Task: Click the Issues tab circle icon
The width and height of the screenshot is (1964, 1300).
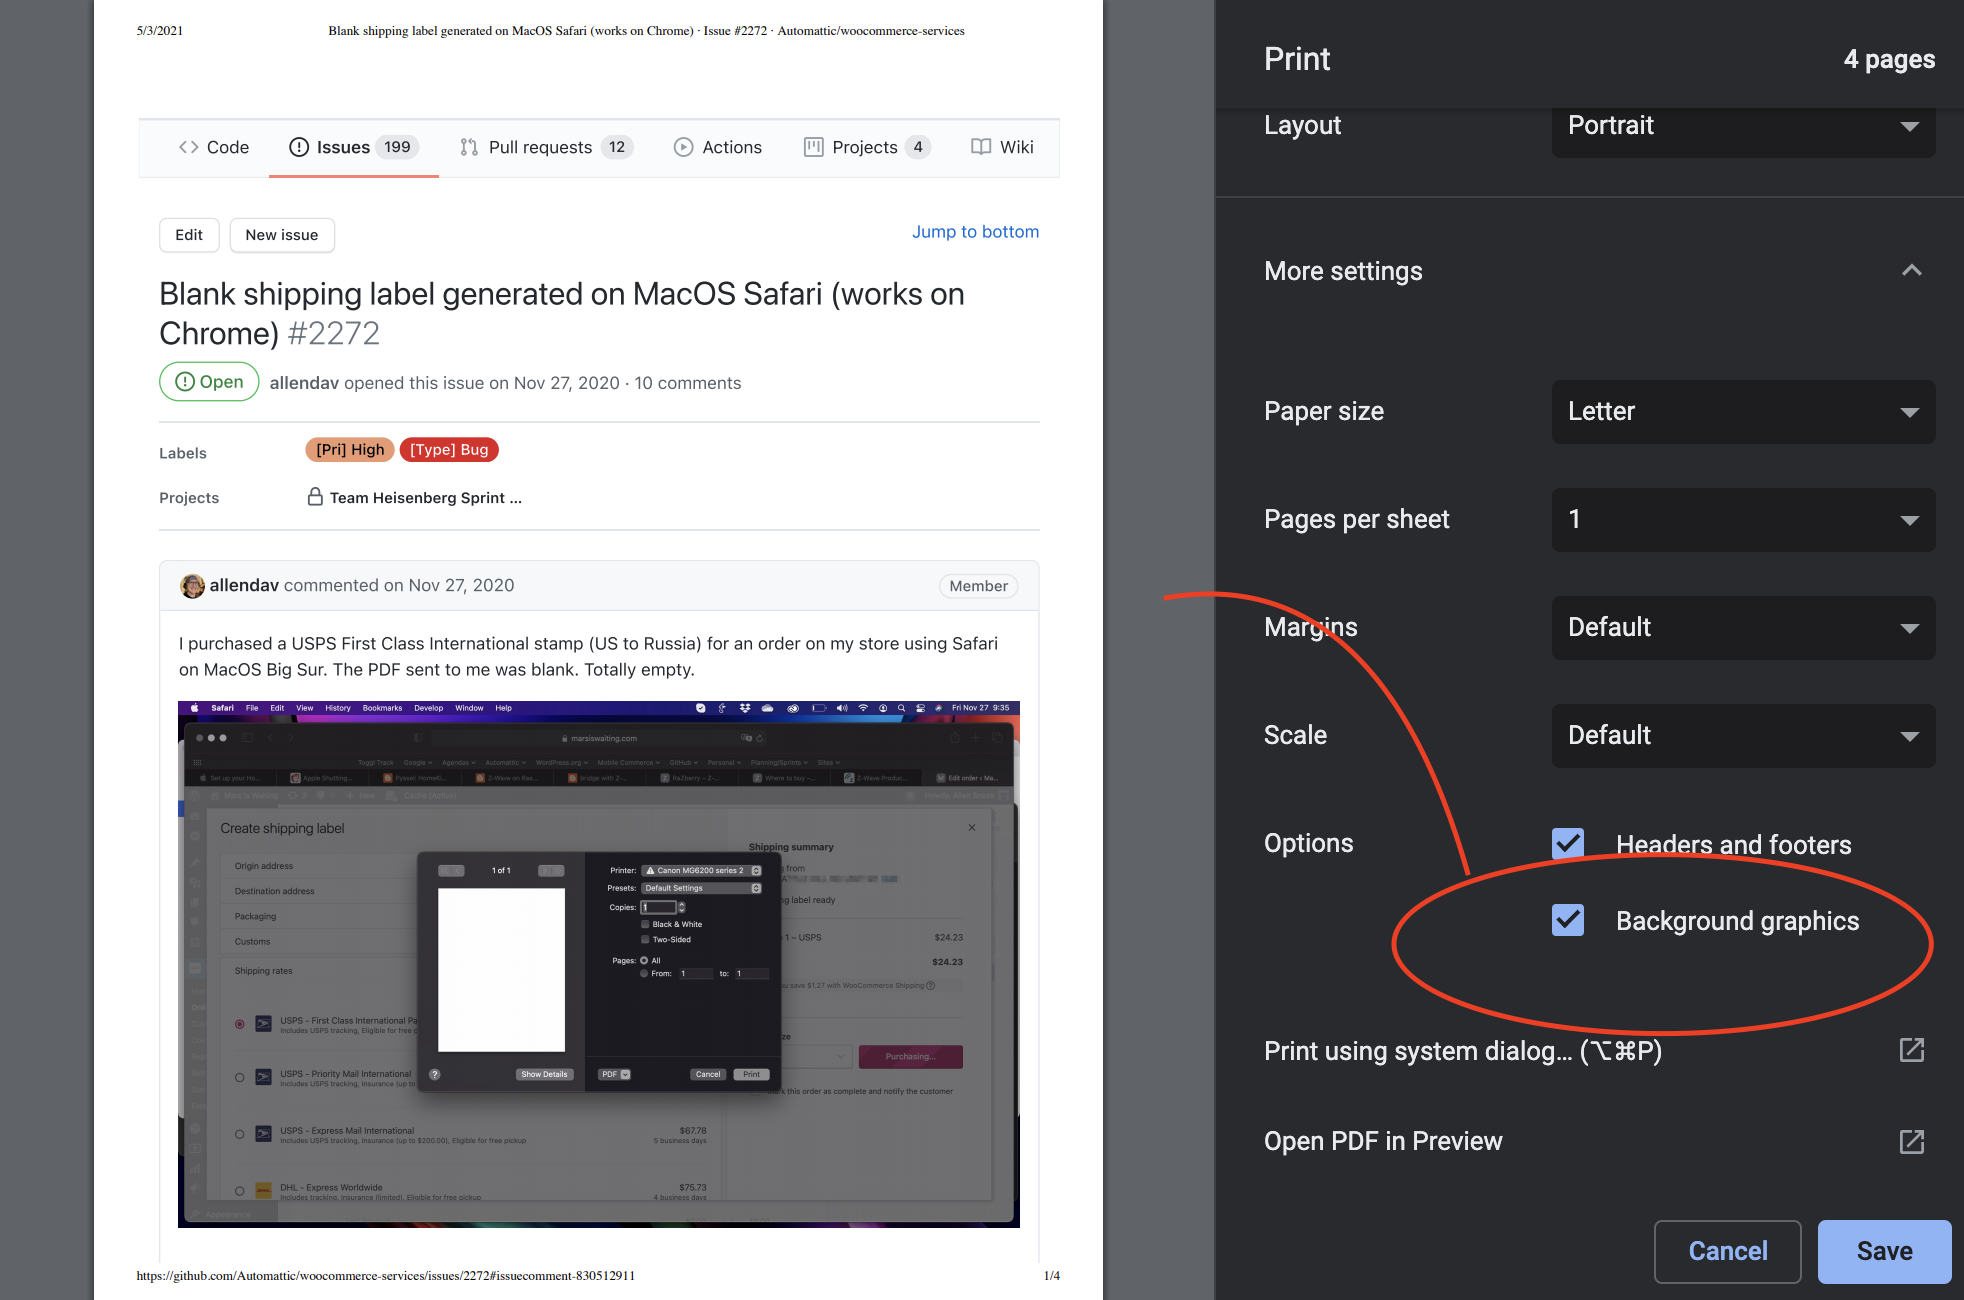Action: [299, 147]
